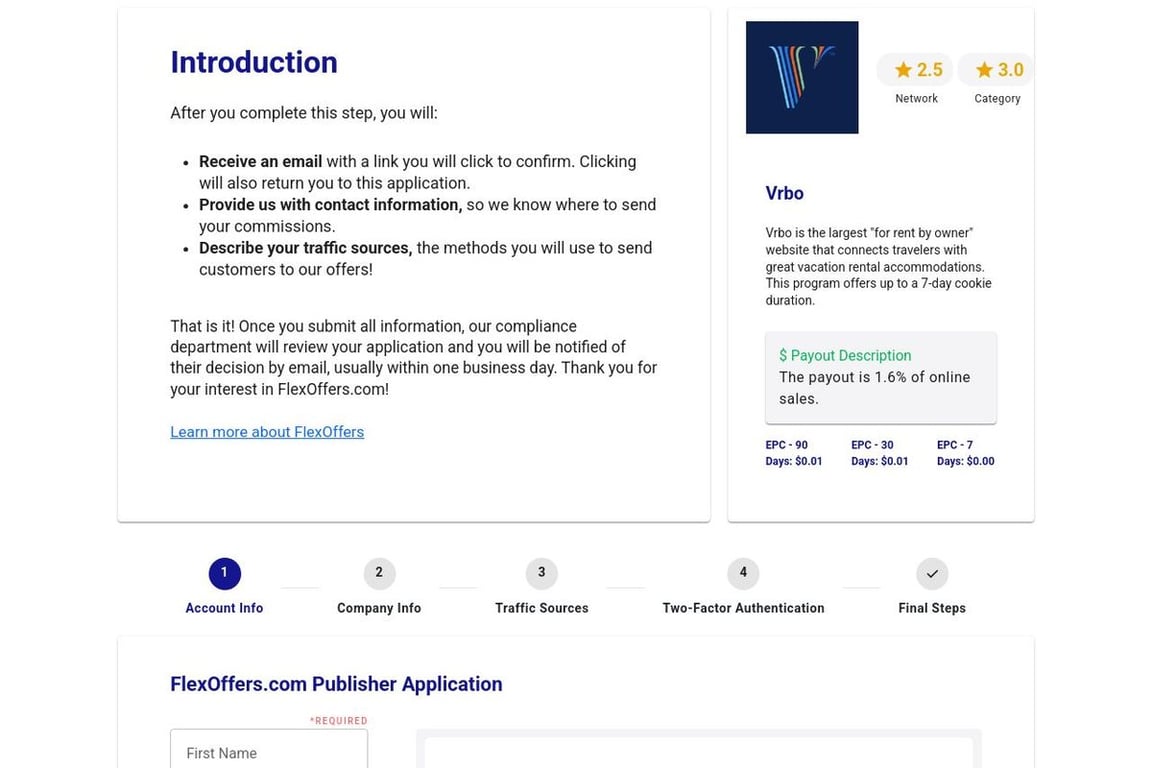
Task: Click the Vrbo program title link
Action: click(x=784, y=193)
